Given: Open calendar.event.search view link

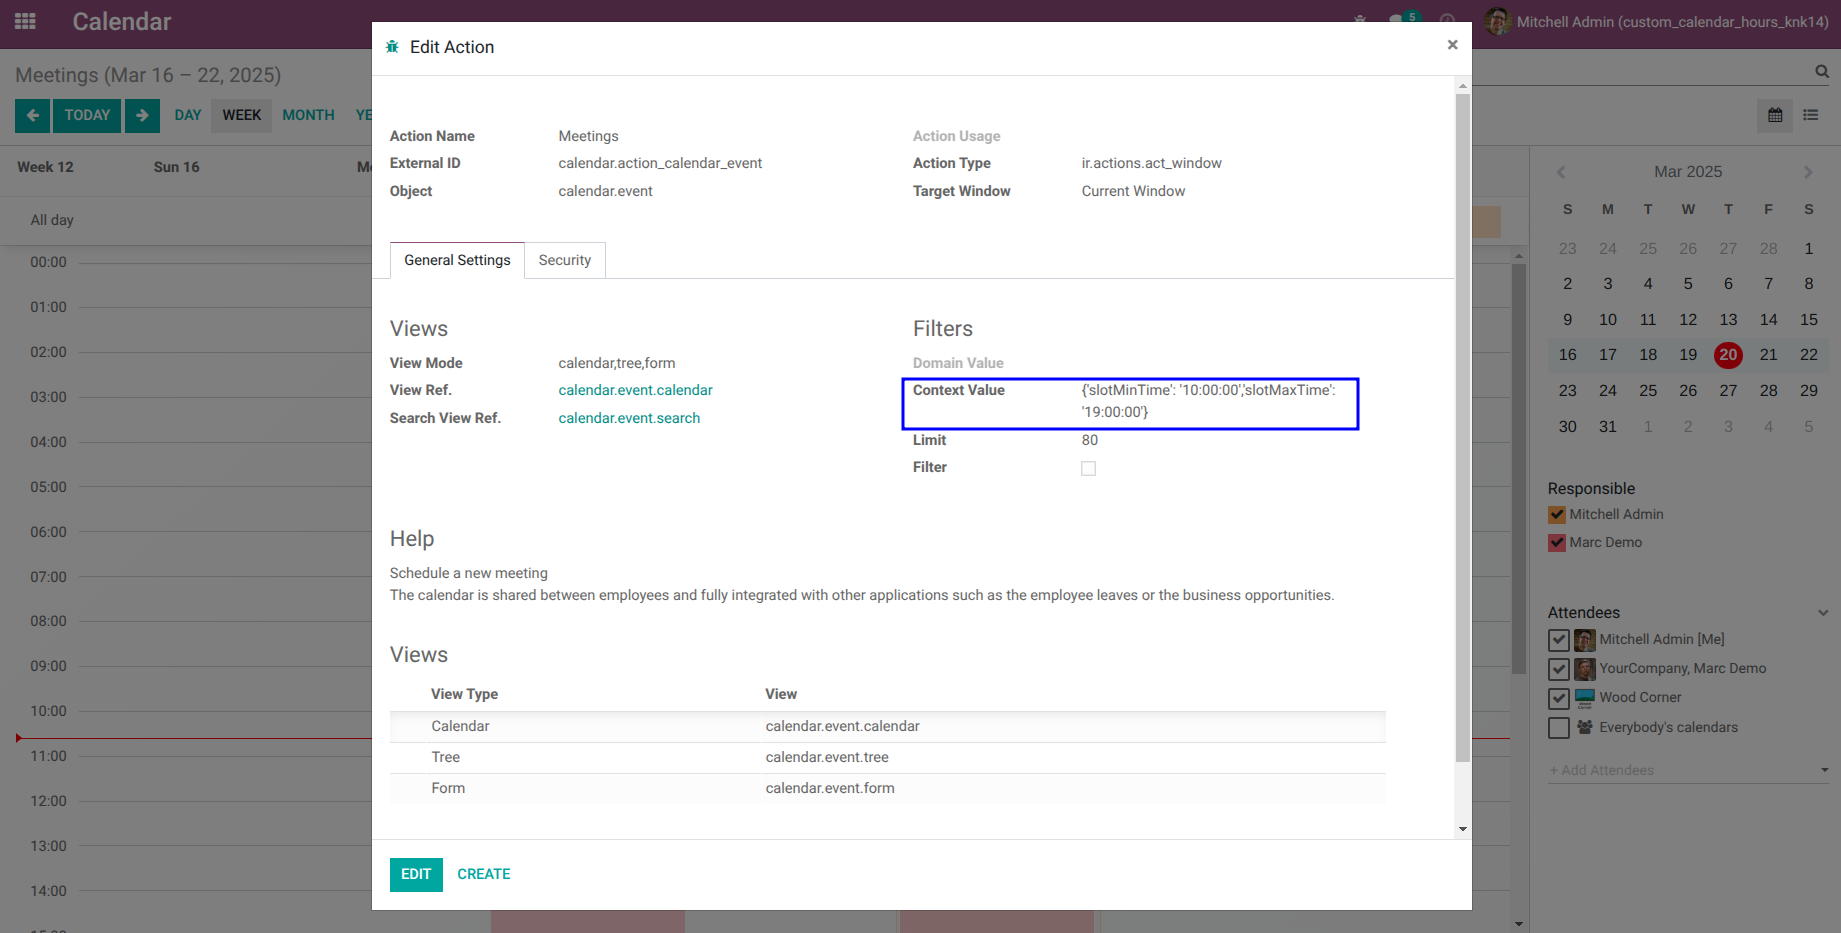Looking at the screenshot, I should click(629, 418).
